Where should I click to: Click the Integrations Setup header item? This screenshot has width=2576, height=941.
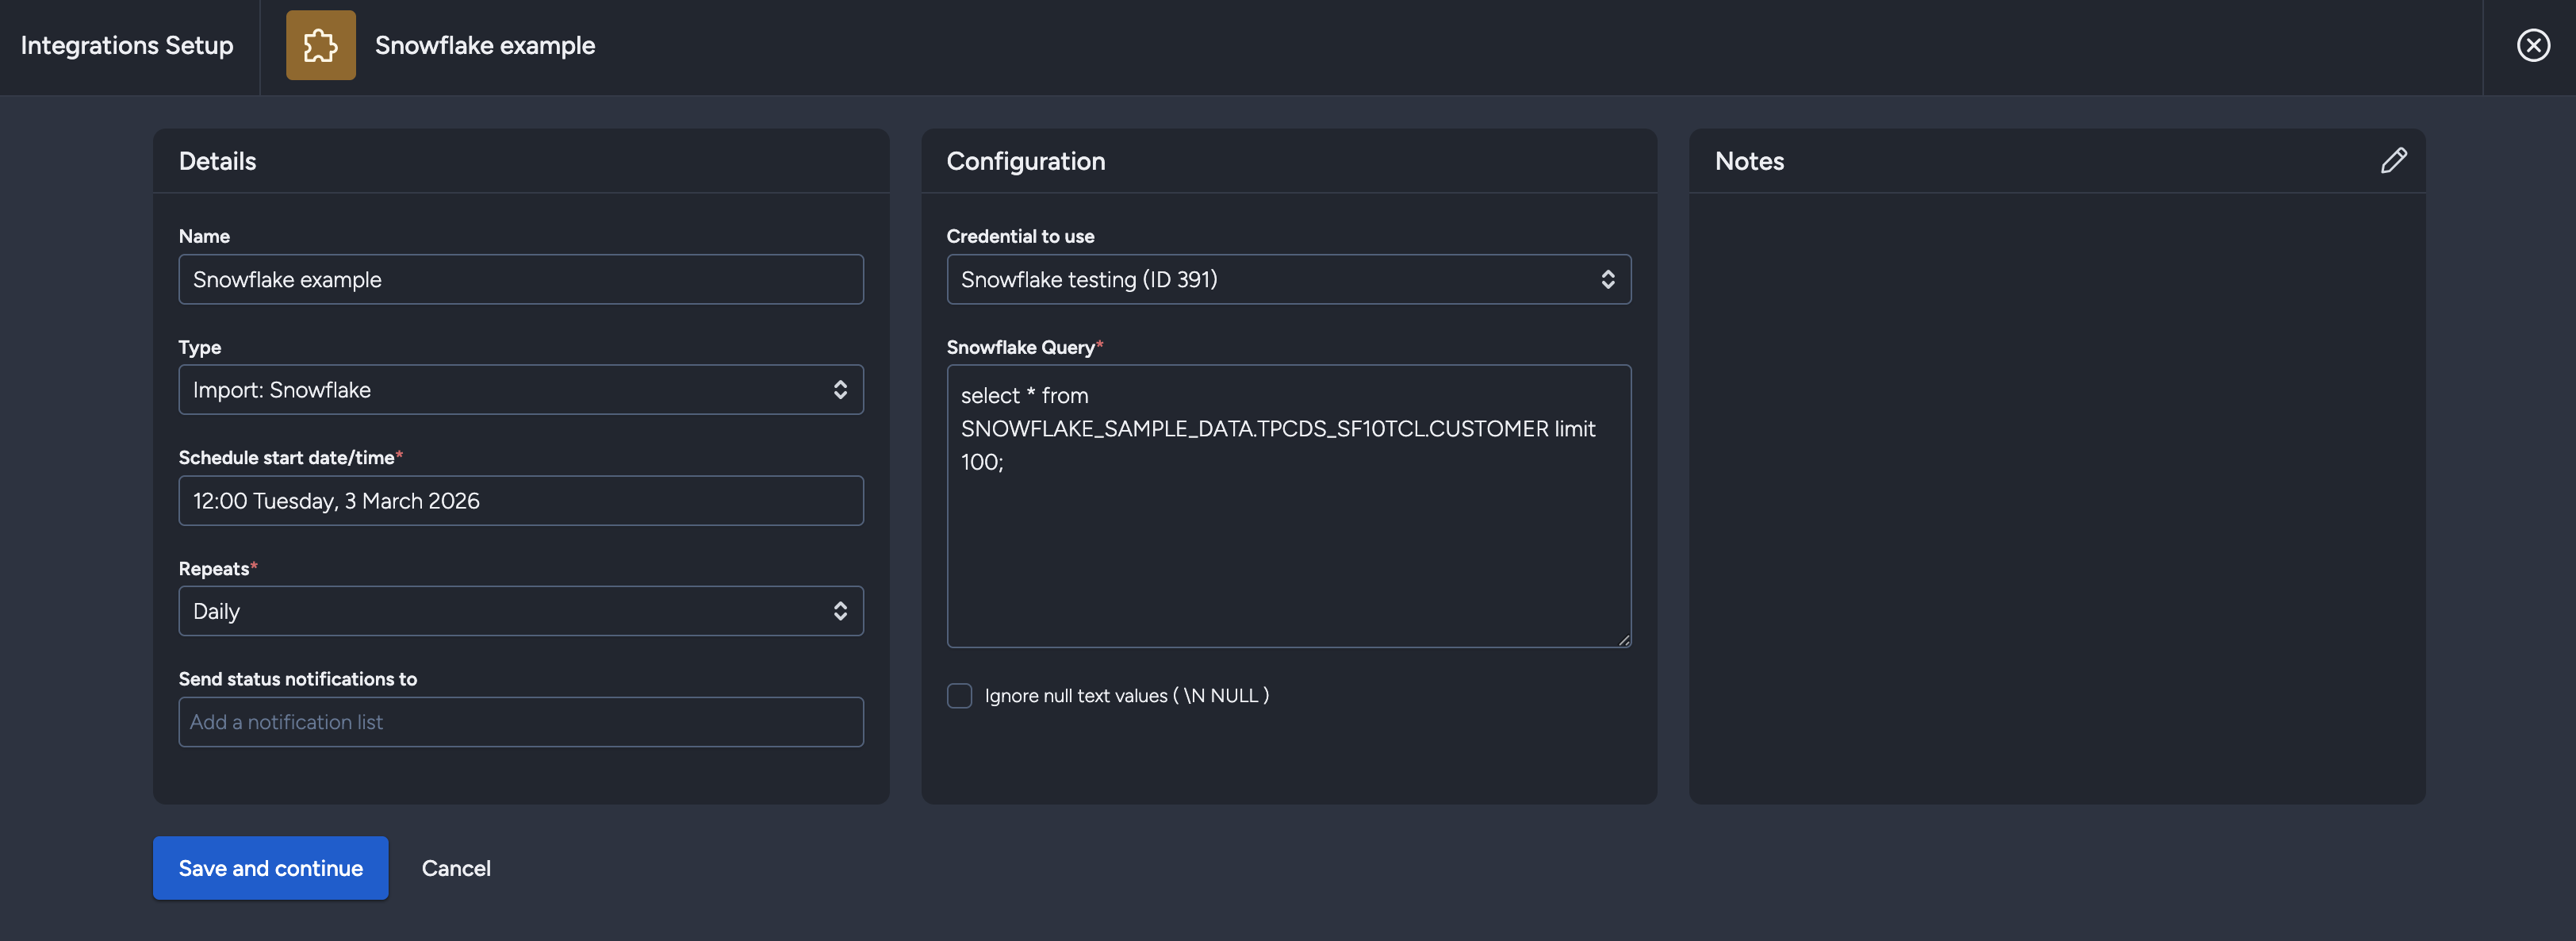tap(127, 45)
